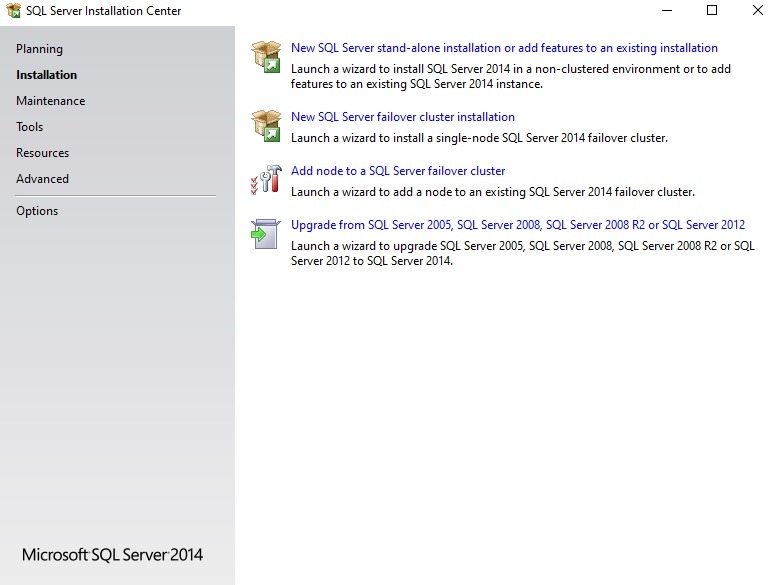Switch to the Advanced section
Image resolution: width=781 pixels, height=585 pixels.
[42, 179]
